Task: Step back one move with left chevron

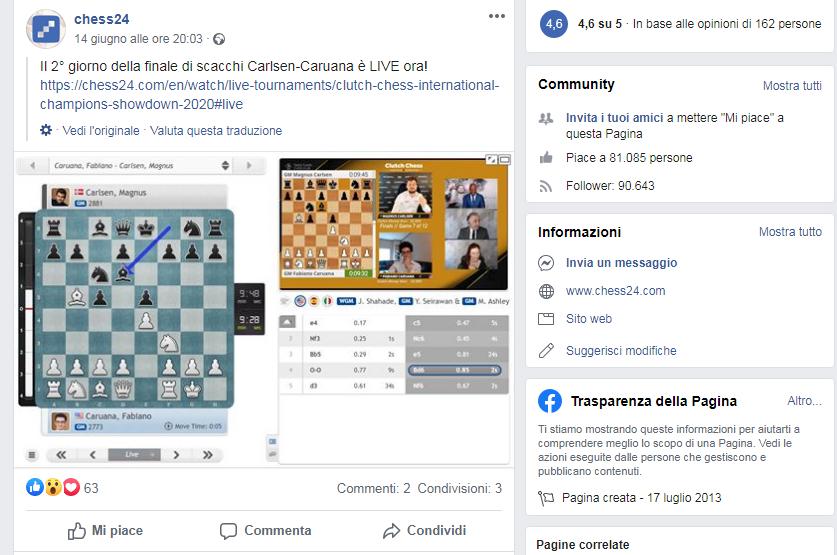Action: tap(93, 455)
